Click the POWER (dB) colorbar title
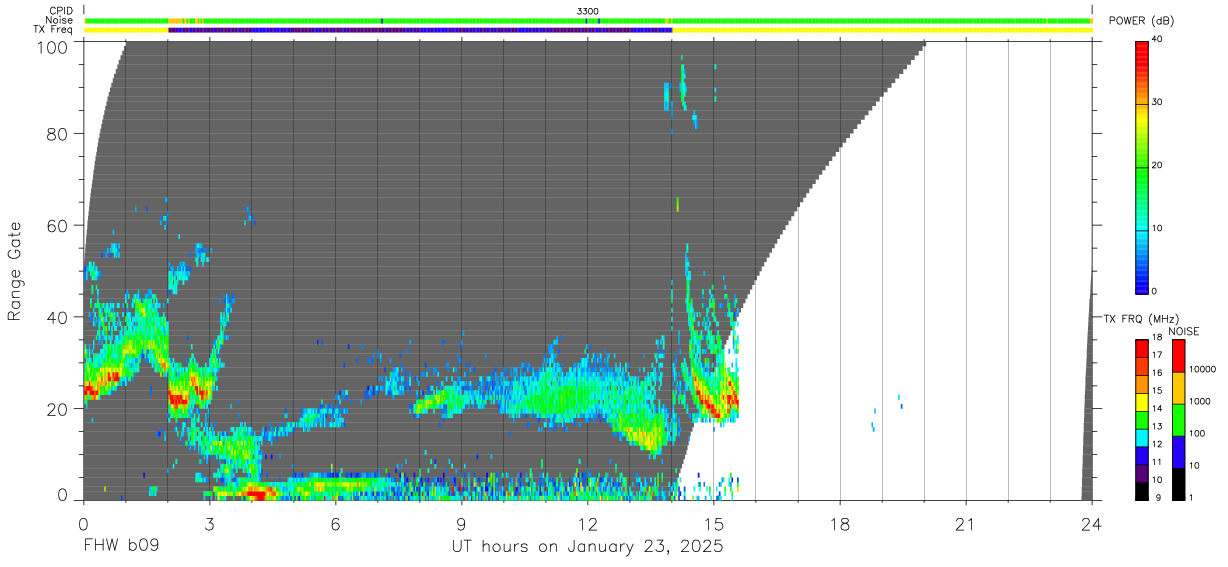 pyautogui.click(x=1142, y=20)
